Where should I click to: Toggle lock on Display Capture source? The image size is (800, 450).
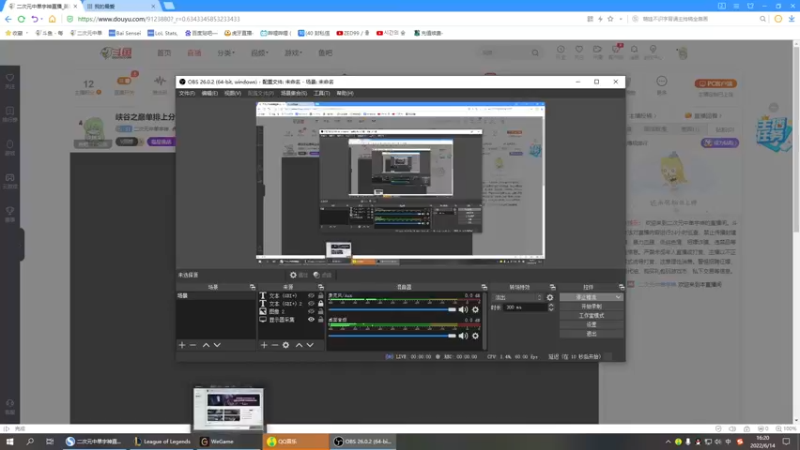click(x=320, y=319)
